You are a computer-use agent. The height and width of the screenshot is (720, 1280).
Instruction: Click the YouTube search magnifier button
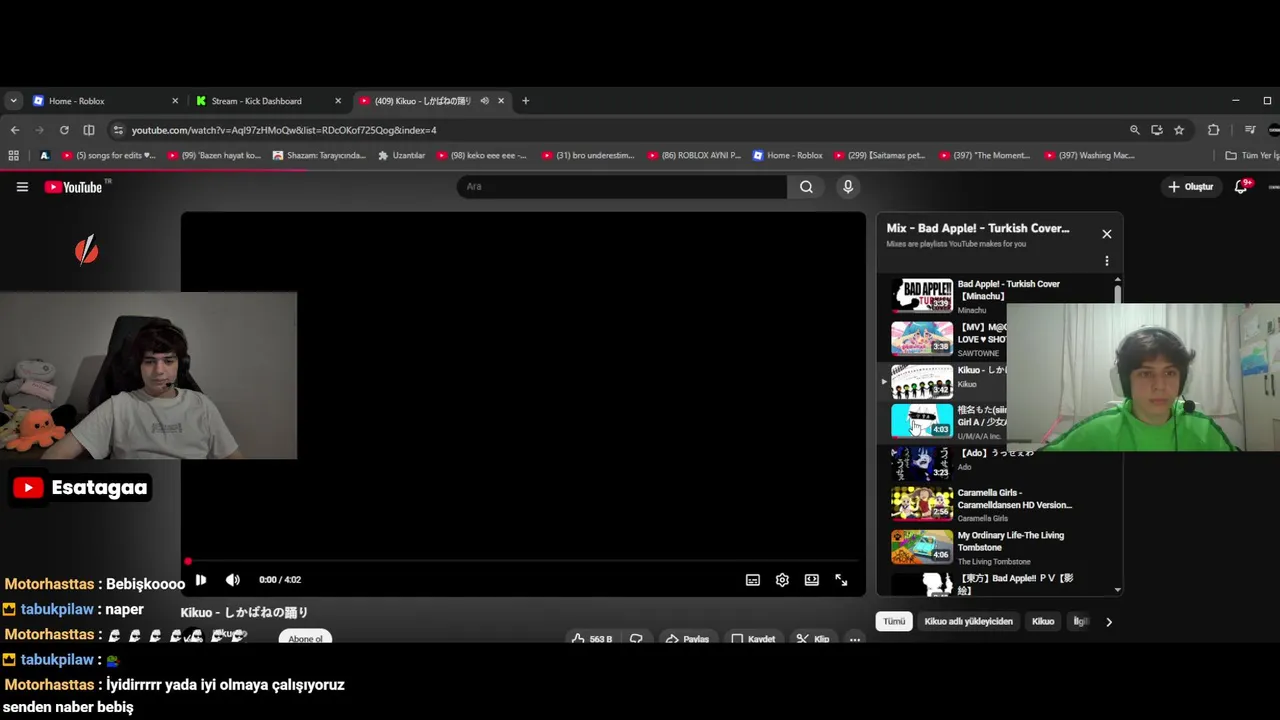pyautogui.click(x=806, y=187)
